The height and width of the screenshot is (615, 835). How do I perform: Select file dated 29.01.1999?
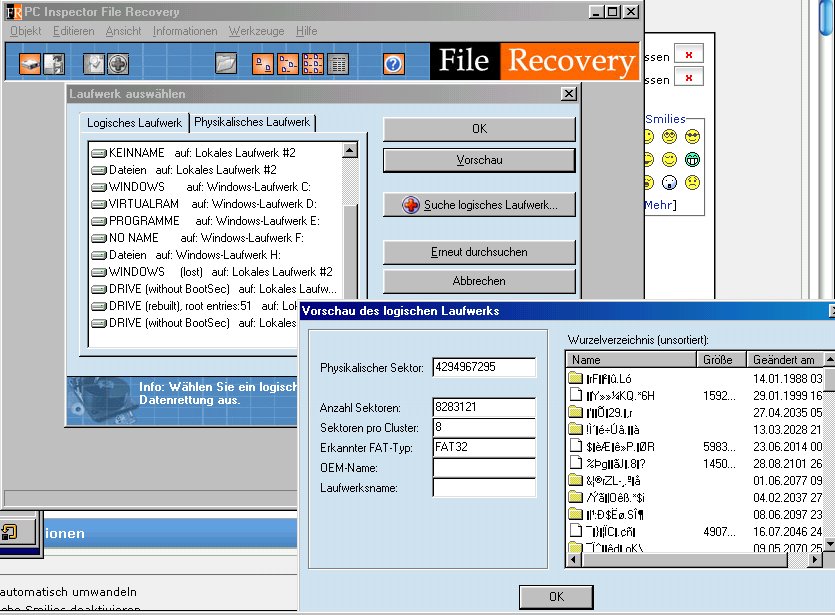695,396
